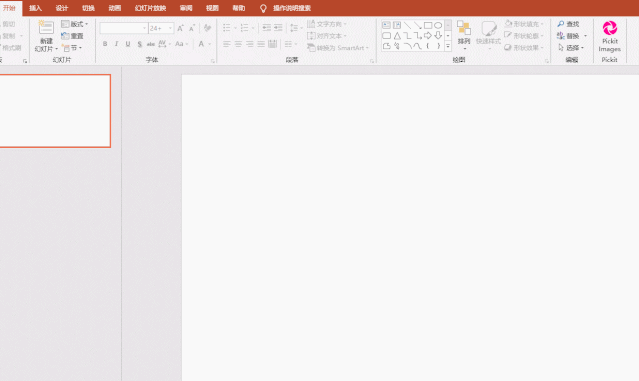Open the Design (设计) tab
The height and width of the screenshot is (381, 639).
[62, 8]
